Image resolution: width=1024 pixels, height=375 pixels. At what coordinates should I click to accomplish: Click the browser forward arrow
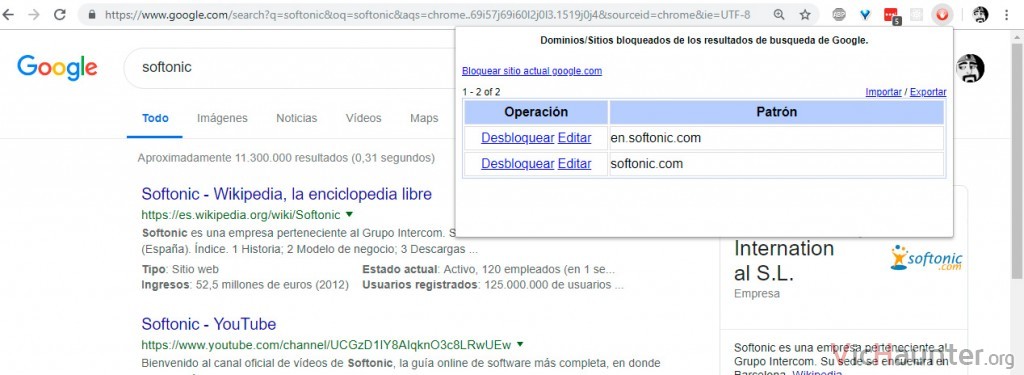click(x=34, y=14)
